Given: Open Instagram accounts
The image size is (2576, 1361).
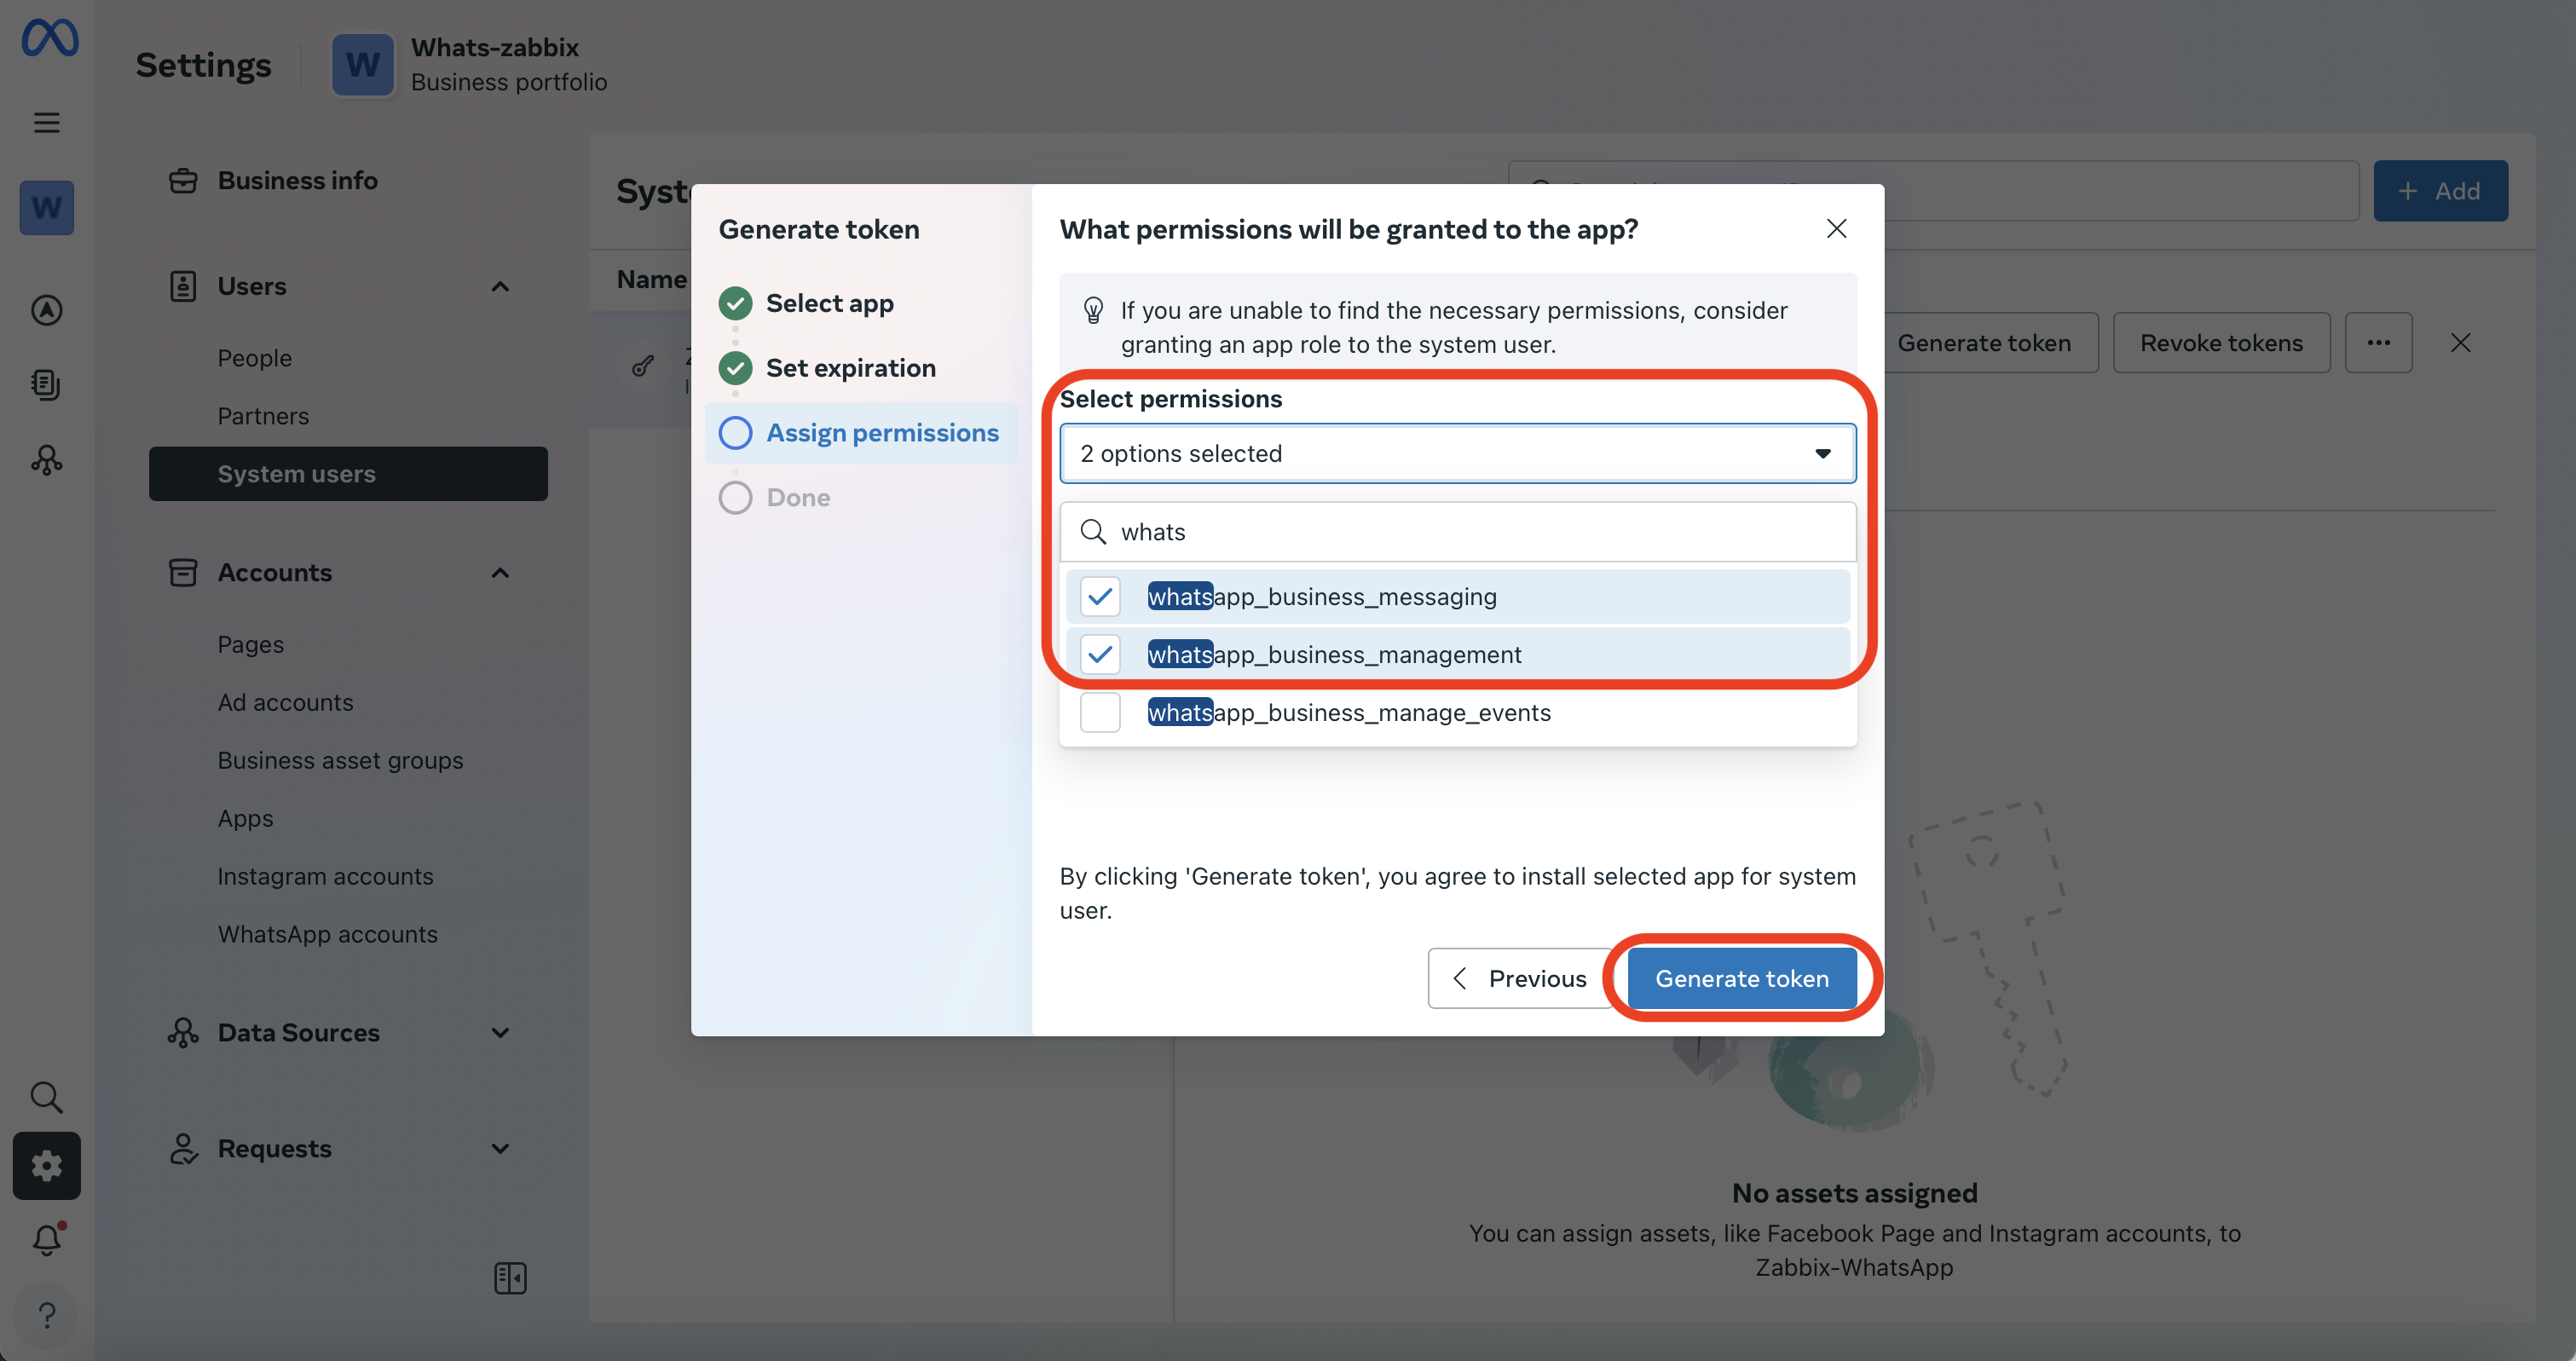Looking at the screenshot, I should tap(326, 877).
